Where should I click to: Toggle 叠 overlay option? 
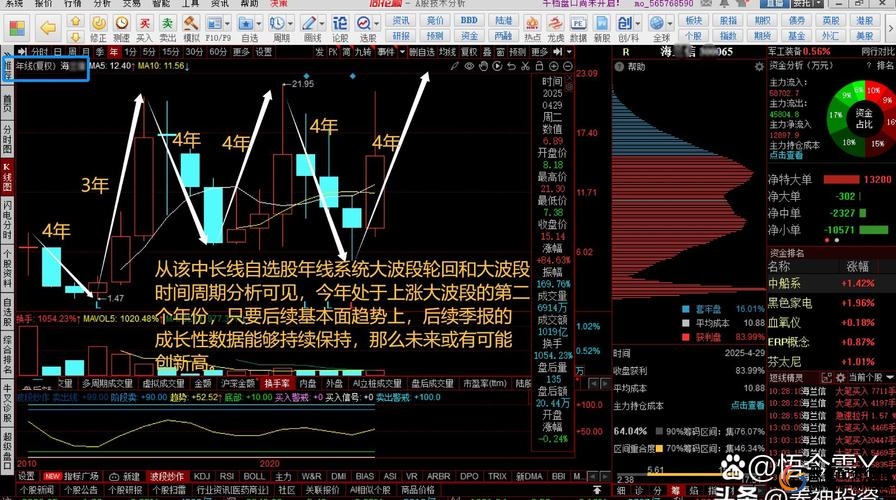point(487,52)
